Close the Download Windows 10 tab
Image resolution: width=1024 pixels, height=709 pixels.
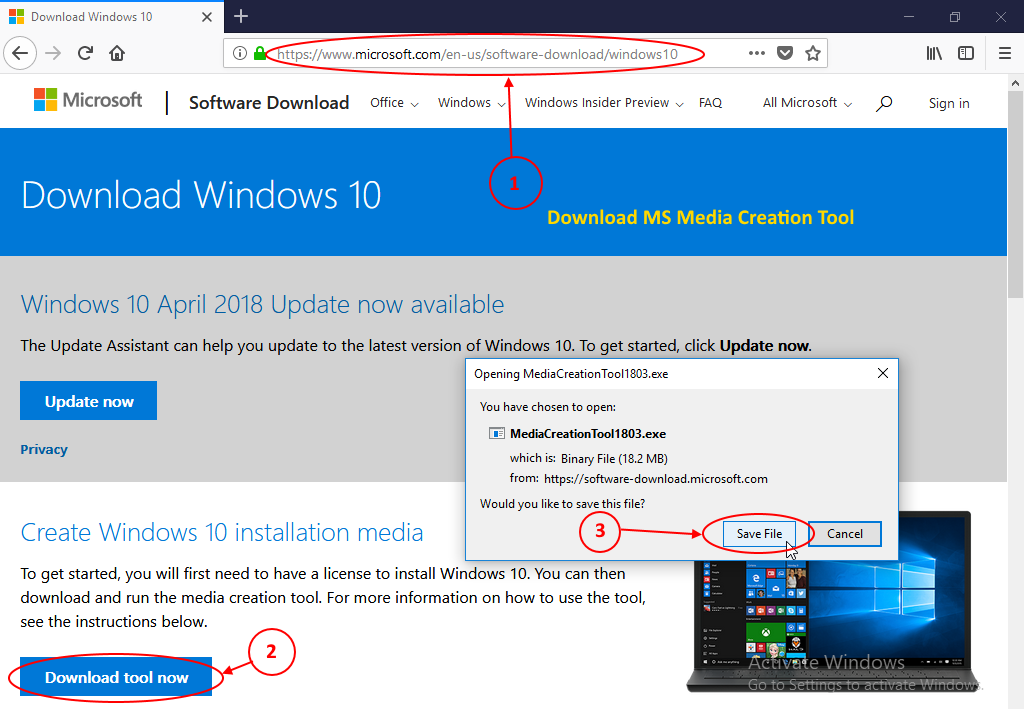tap(206, 17)
